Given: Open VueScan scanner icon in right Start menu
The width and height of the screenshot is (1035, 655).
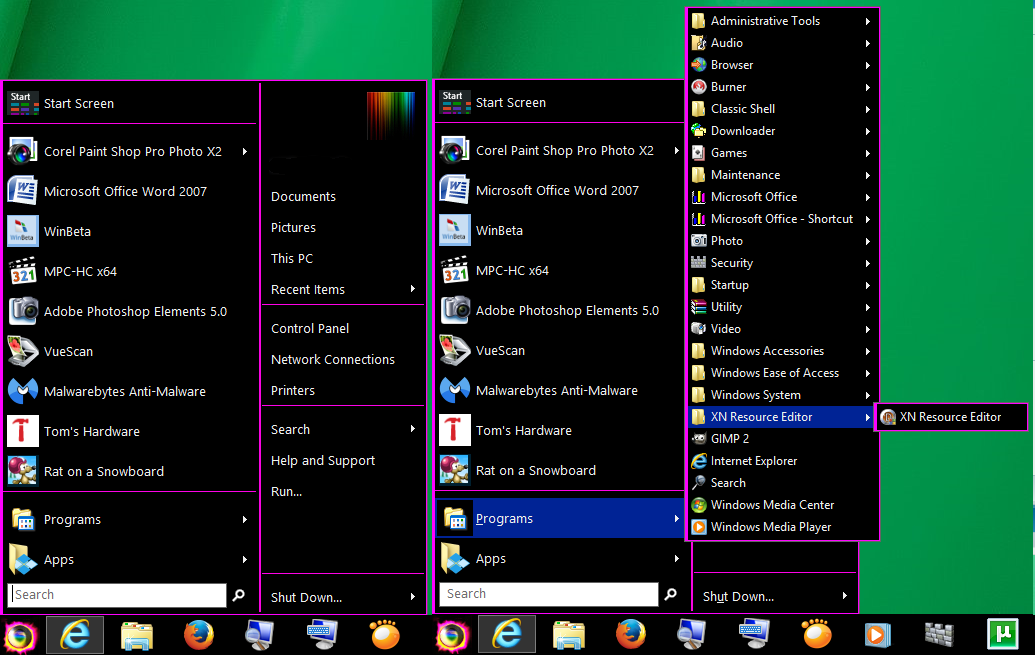Looking at the screenshot, I should pyautogui.click(x=455, y=351).
